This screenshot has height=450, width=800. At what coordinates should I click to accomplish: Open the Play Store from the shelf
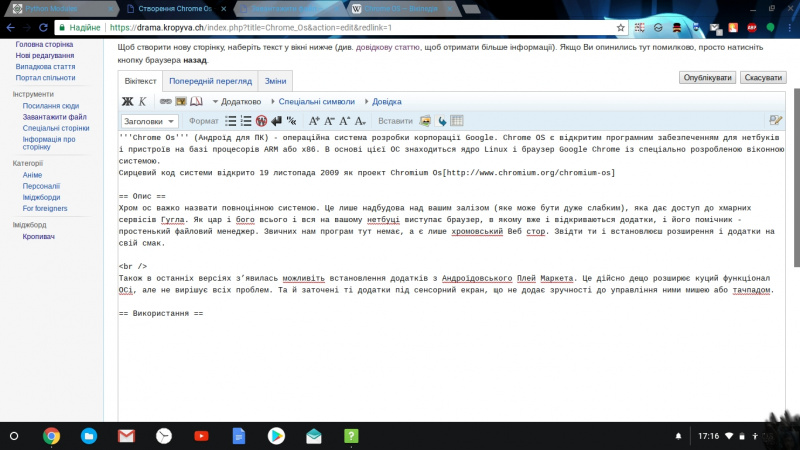click(x=276, y=436)
